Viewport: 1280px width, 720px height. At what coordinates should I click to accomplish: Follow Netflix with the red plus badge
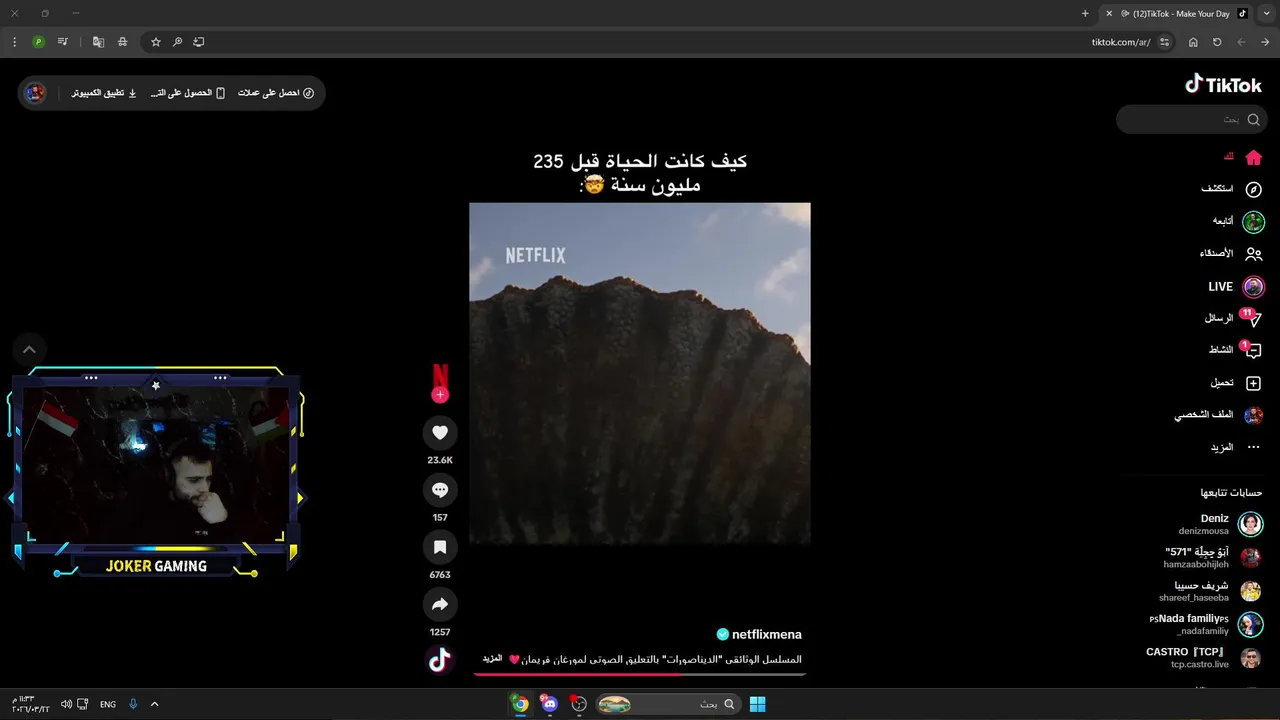(x=440, y=395)
